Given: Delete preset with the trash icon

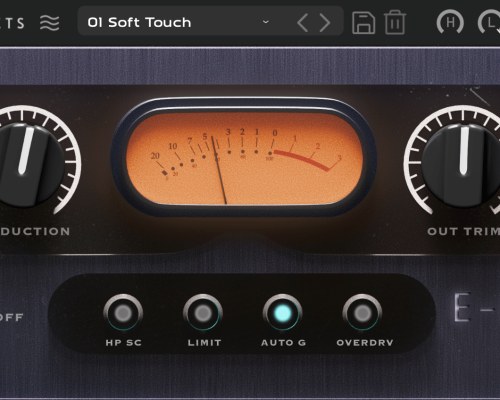Looking at the screenshot, I should coord(395,22).
